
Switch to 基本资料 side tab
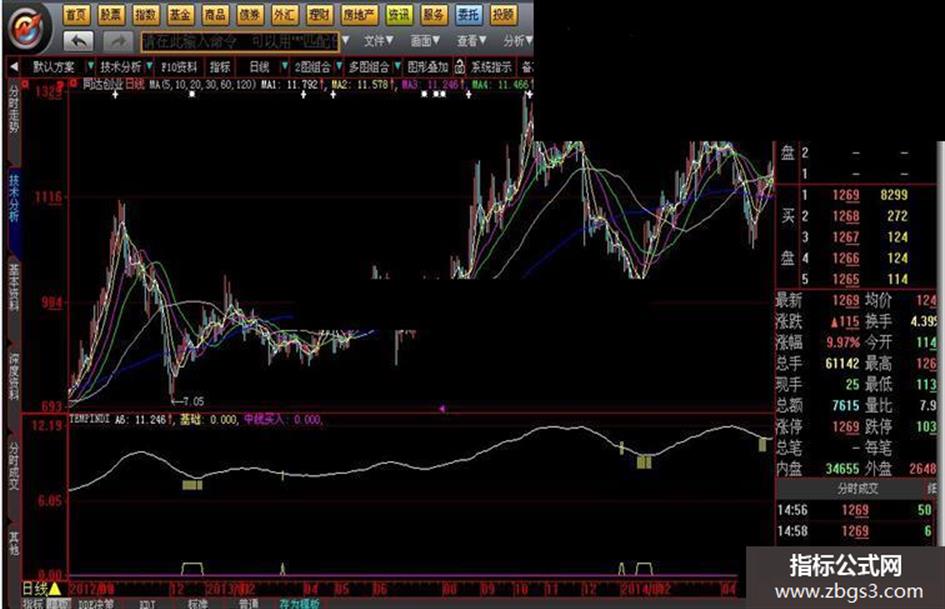point(14,286)
